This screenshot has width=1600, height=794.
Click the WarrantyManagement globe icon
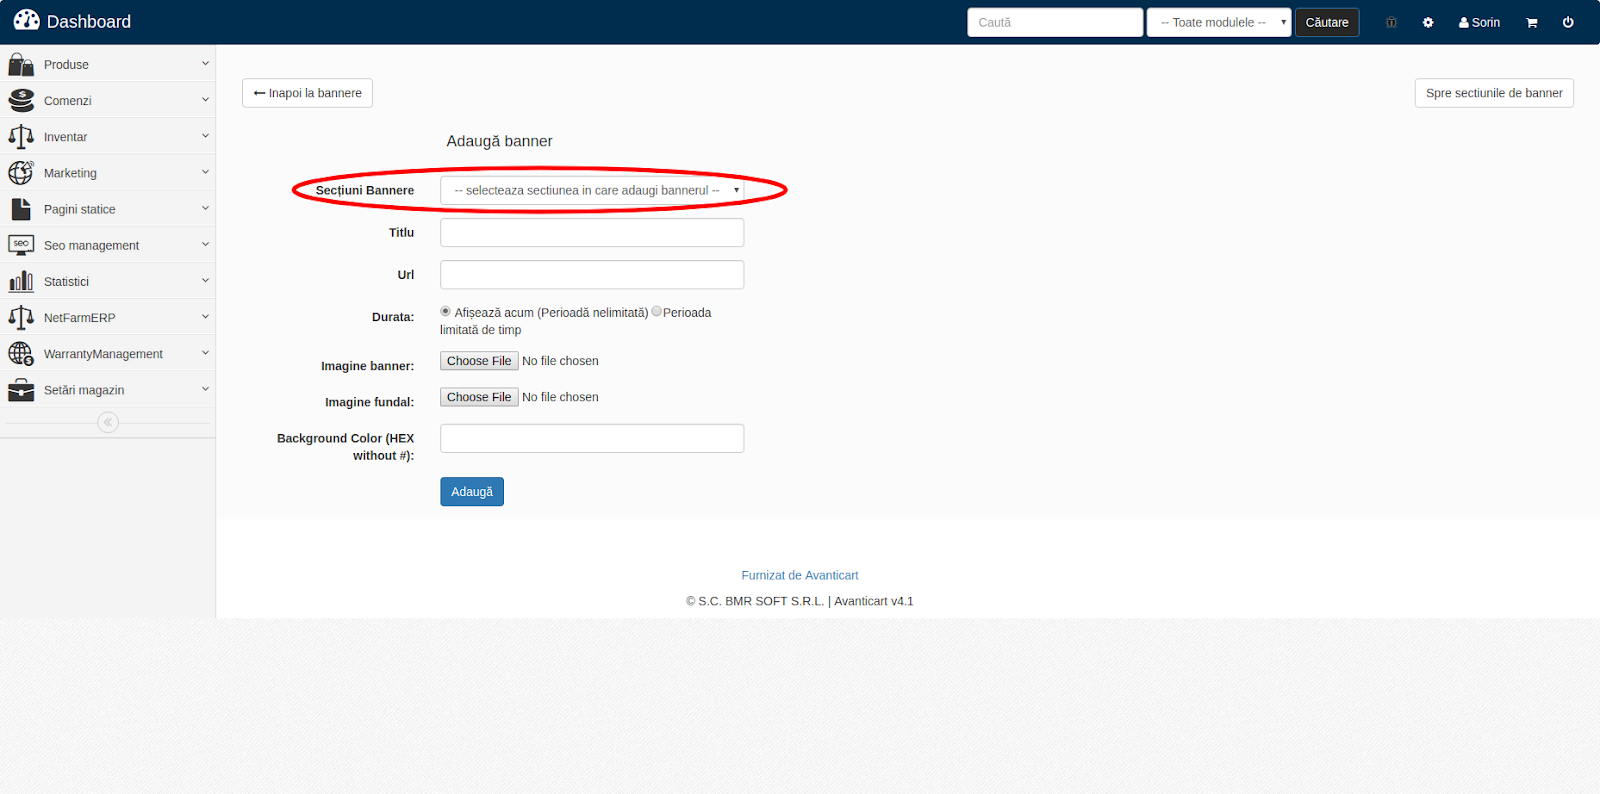coord(21,354)
